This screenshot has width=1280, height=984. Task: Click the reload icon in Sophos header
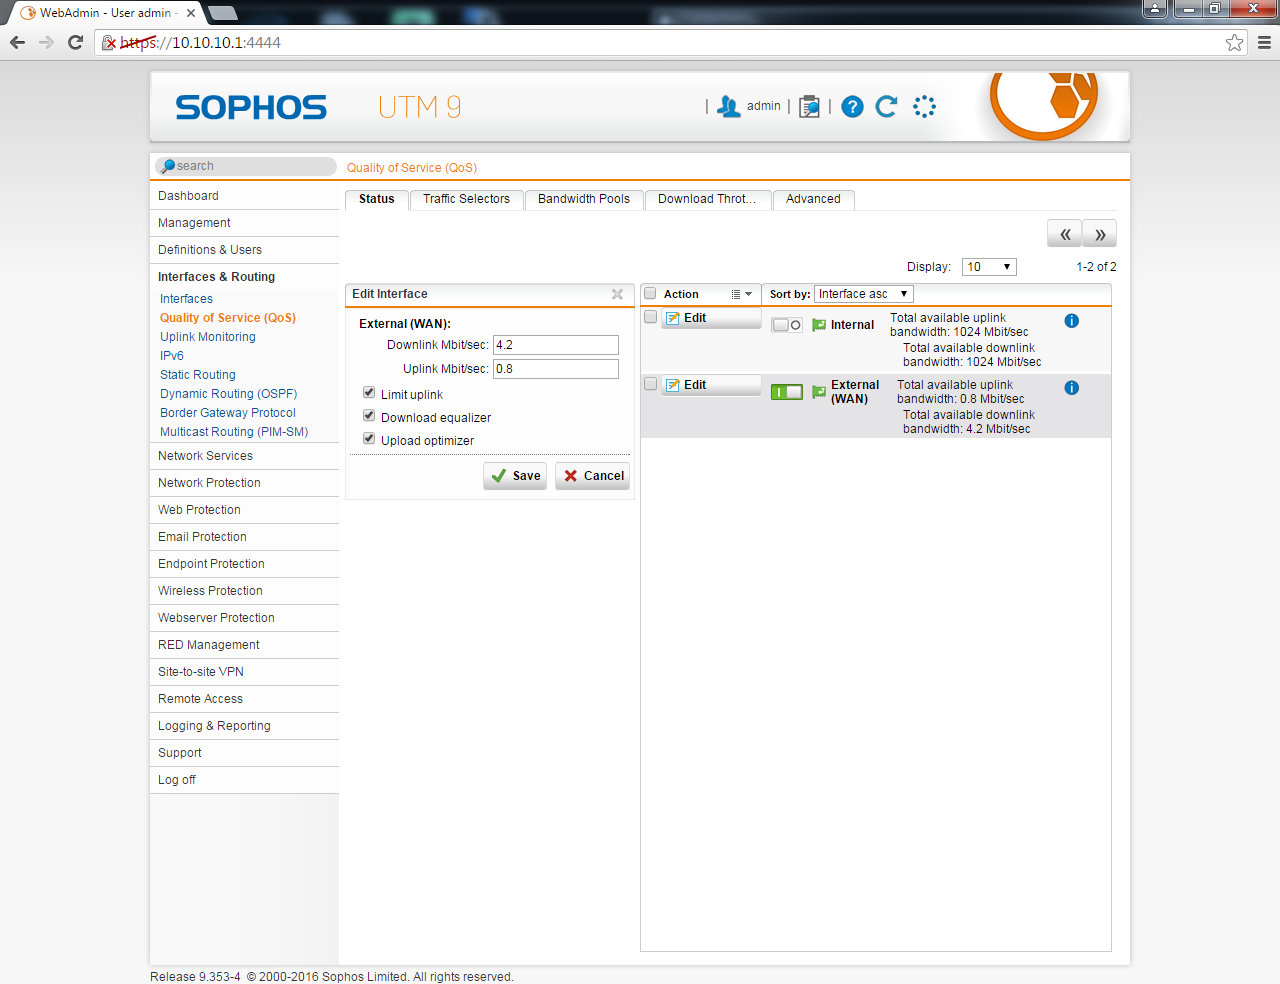pyautogui.click(x=886, y=106)
